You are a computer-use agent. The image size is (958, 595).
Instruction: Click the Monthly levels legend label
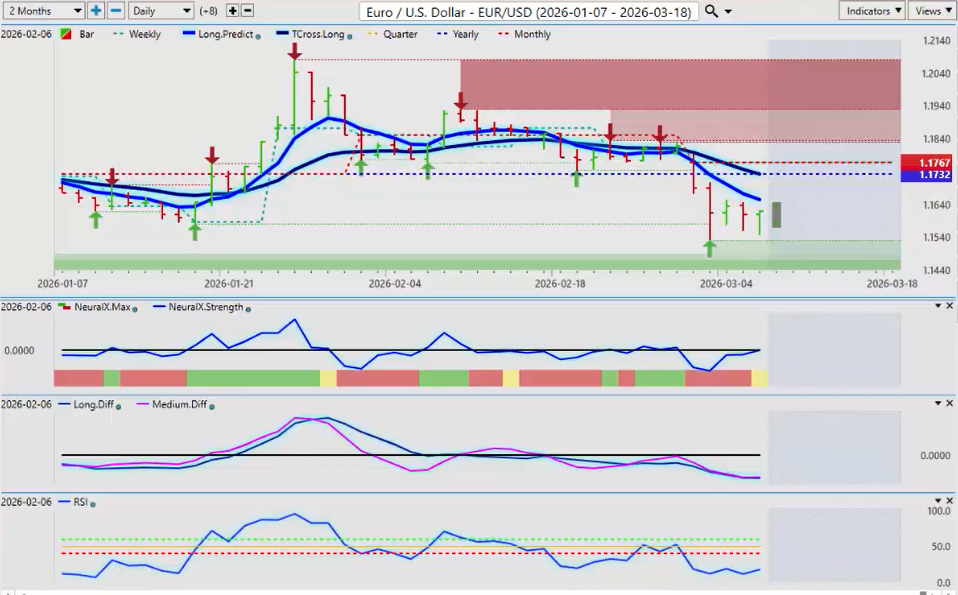click(531, 34)
